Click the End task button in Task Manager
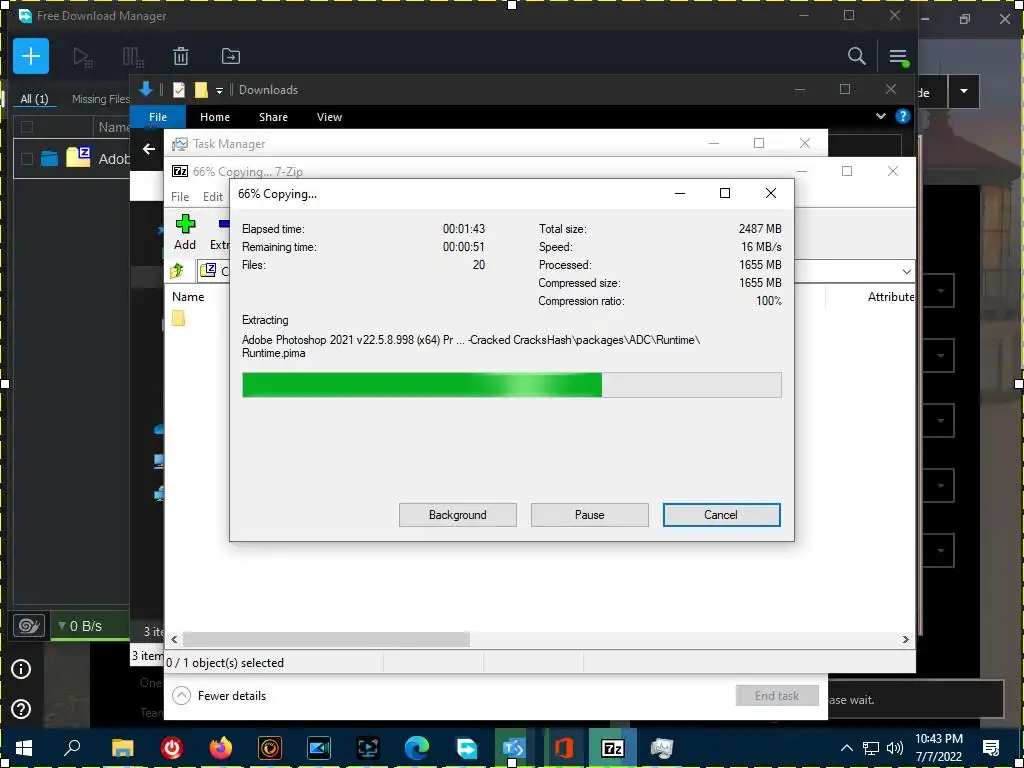Screen dimensions: 1024x768 click(776, 696)
